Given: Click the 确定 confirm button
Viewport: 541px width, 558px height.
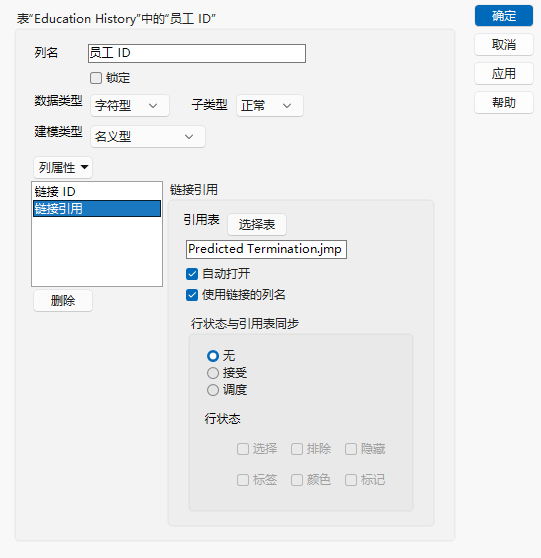Looking at the screenshot, I should (504, 16).
